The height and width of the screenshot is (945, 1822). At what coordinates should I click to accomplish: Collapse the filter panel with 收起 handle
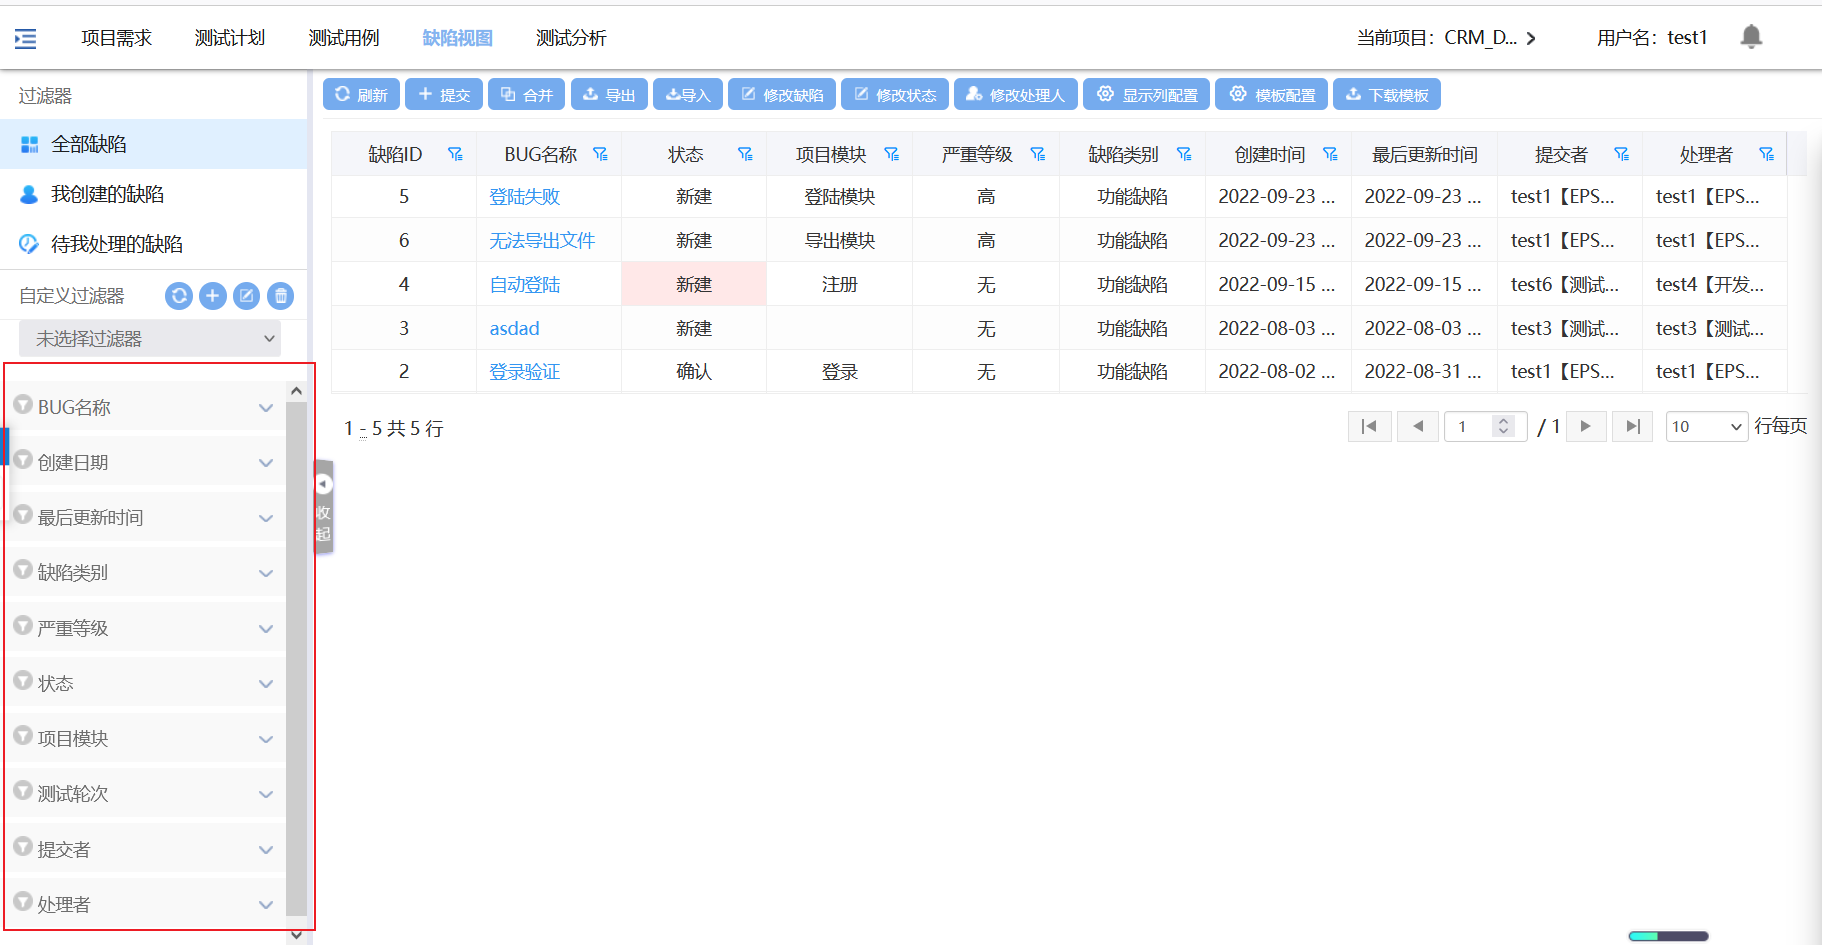click(x=323, y=507)
